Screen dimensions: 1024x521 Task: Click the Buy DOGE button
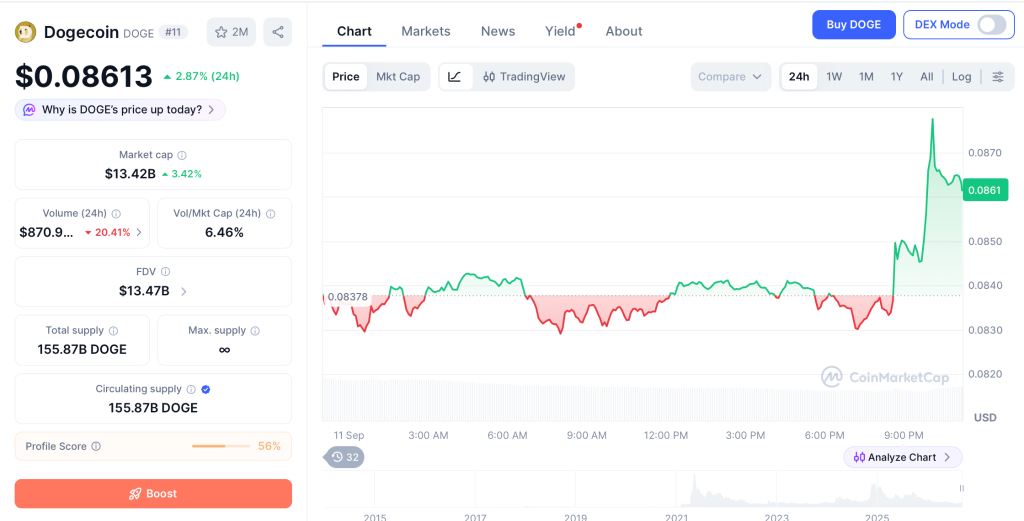click(854, 25)
